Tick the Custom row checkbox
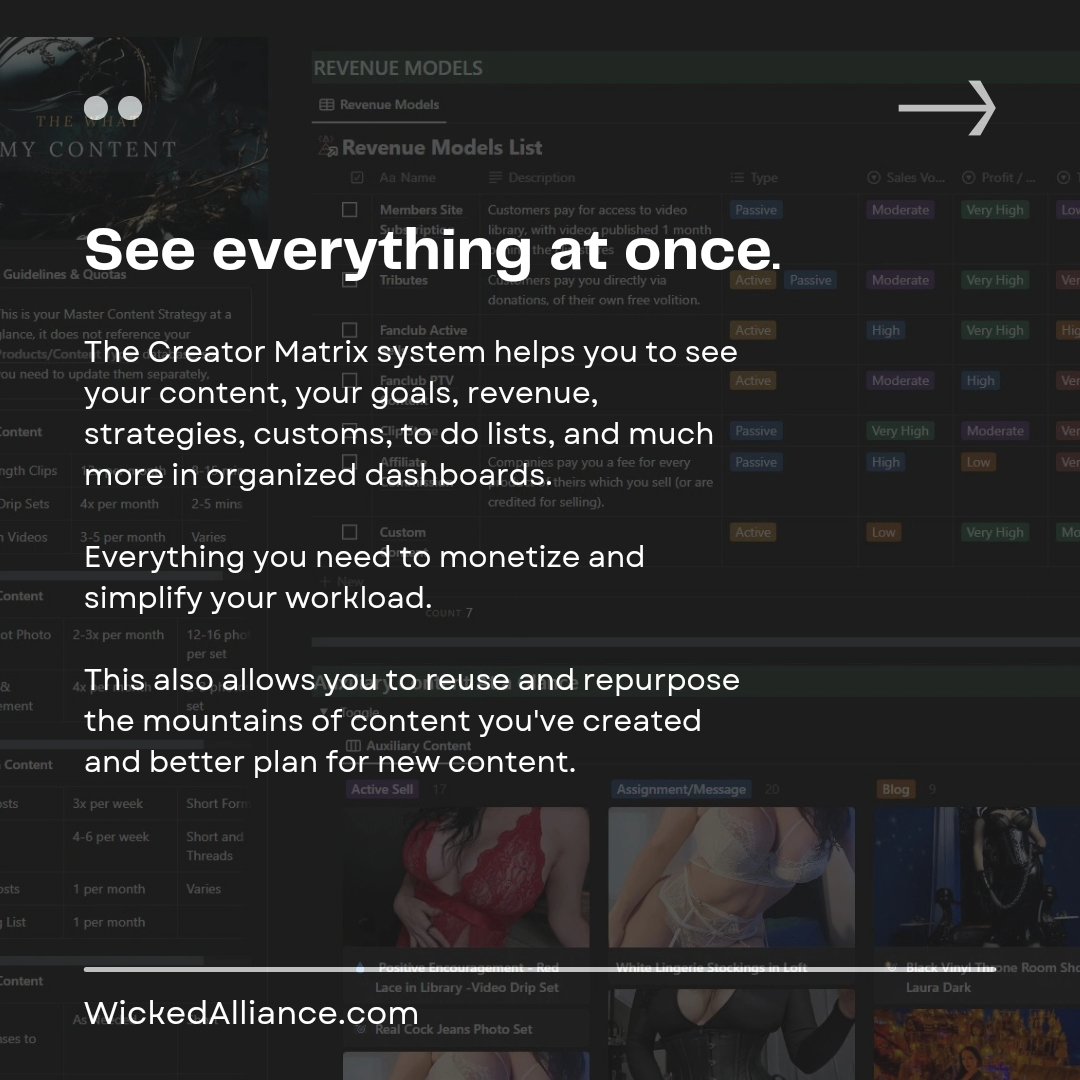 coord(350,532)
